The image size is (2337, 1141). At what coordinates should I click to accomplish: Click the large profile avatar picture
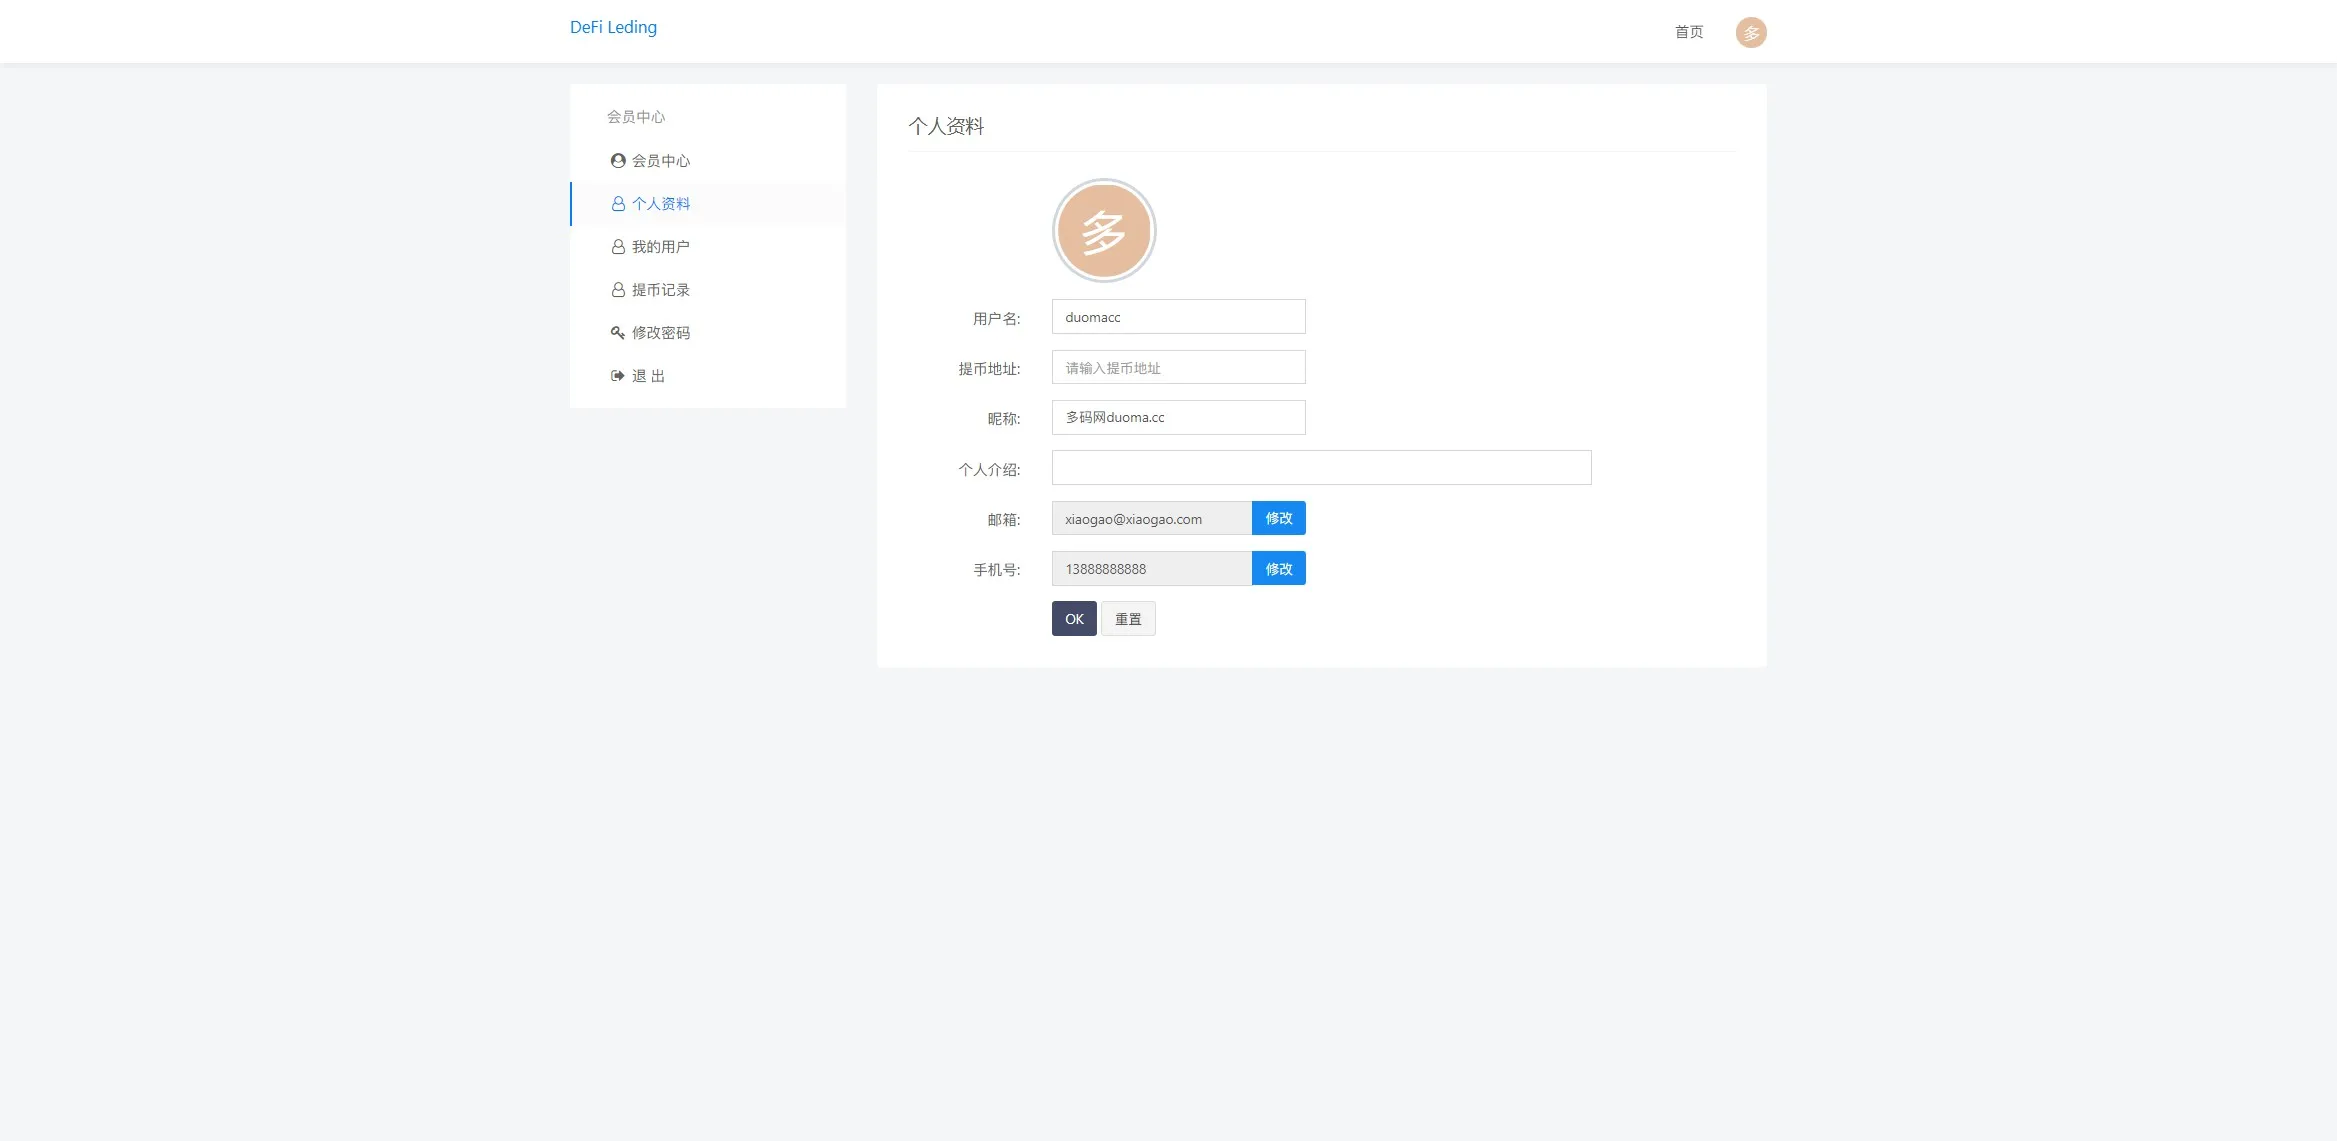1104,231
